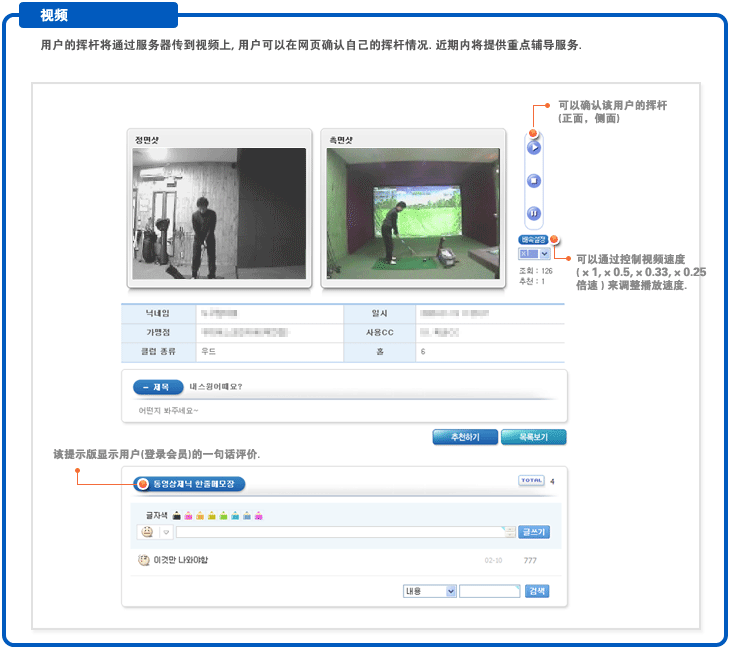Choose the black font color swatch
The height and width of the screenshot is (647, 730).
pos(177,516)
